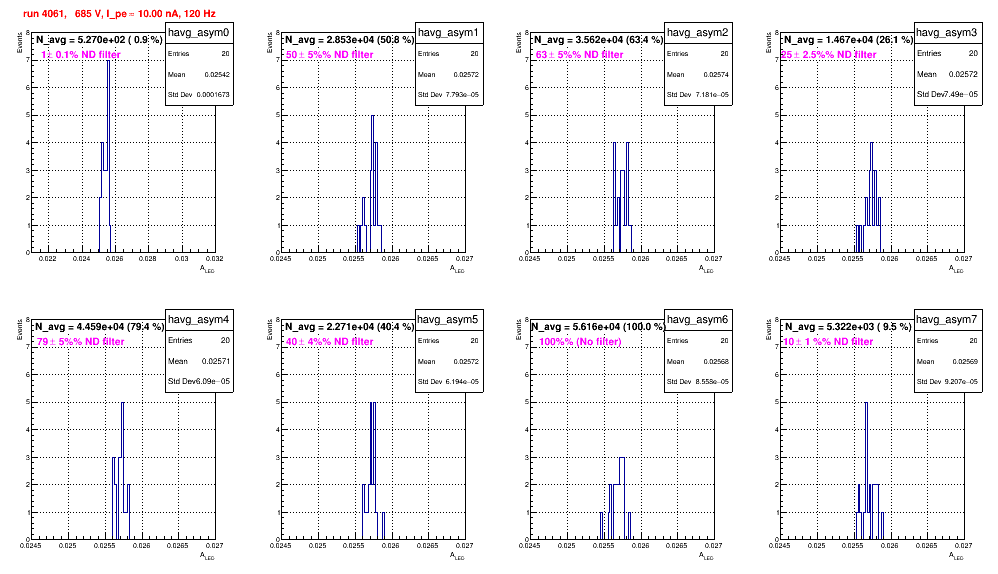Click Mean value 0.02574 in havg_asym2 box
The width and height of the screenshot is (998, 574).
pyautogui.click(x=716, y=74)
